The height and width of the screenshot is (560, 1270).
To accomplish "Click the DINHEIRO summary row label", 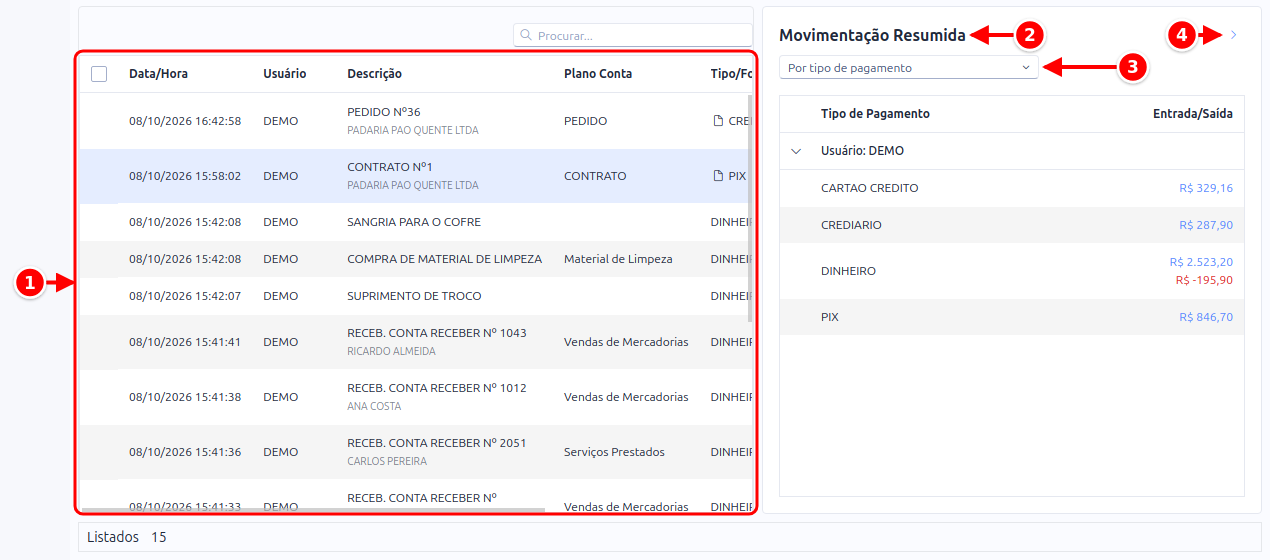I will (x=848, y=271).
